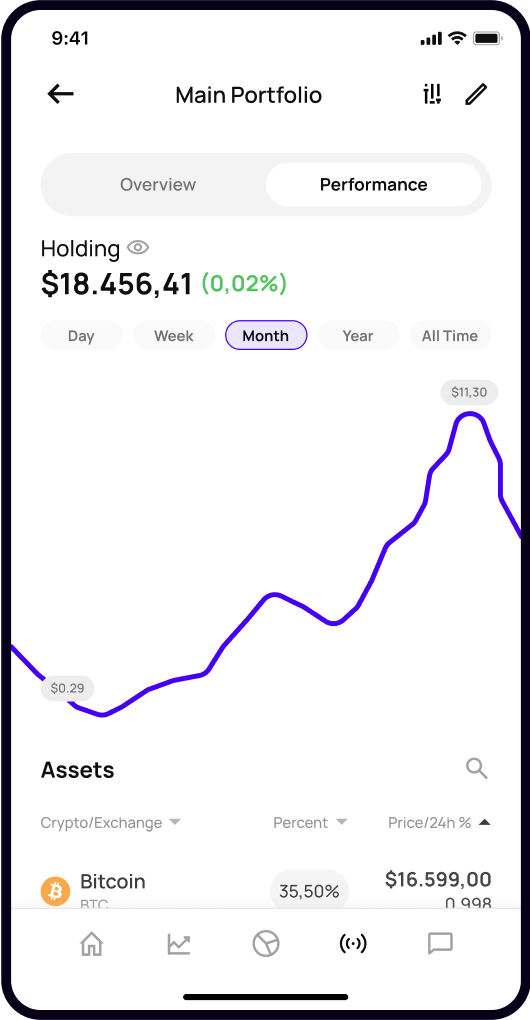This screenshot has width=530, height=1020.
Task: Tap the back arrow icon
Action: point(60,95)
